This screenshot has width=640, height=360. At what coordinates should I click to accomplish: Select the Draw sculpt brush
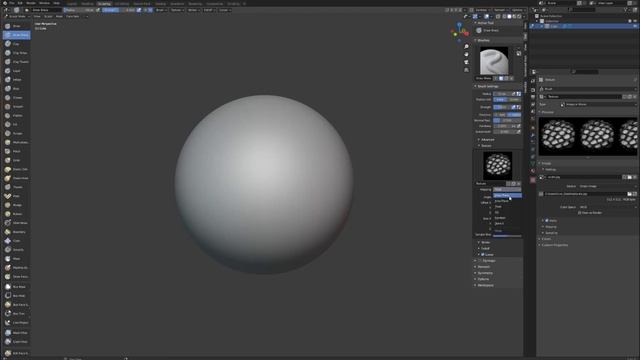click(x=16, y=26)
